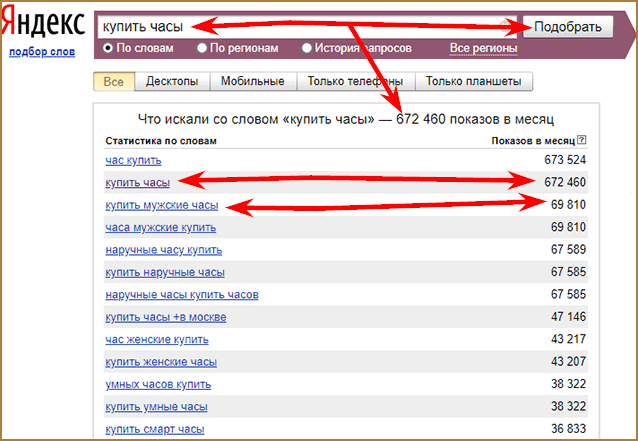Viewport: 638px width, 441px height.
Task: Switch to the Только телефоны tab
Action: click(356, 81)
